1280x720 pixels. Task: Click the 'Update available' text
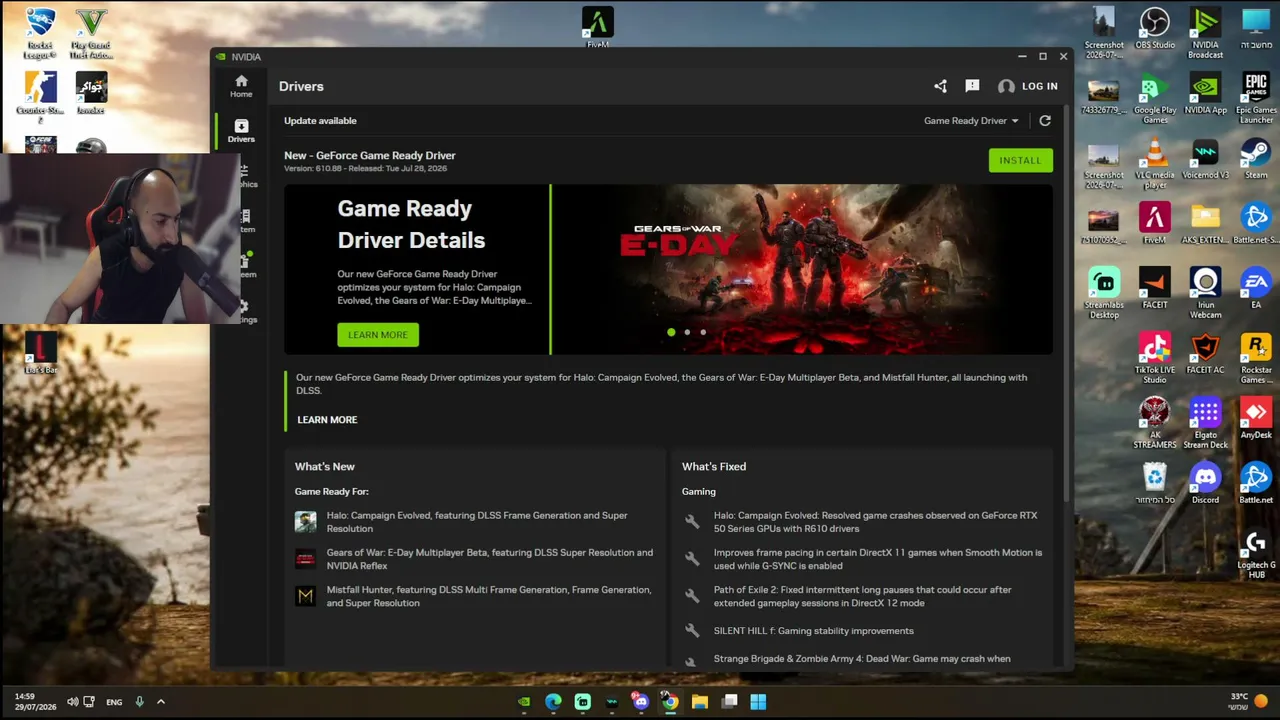(320, 121)
